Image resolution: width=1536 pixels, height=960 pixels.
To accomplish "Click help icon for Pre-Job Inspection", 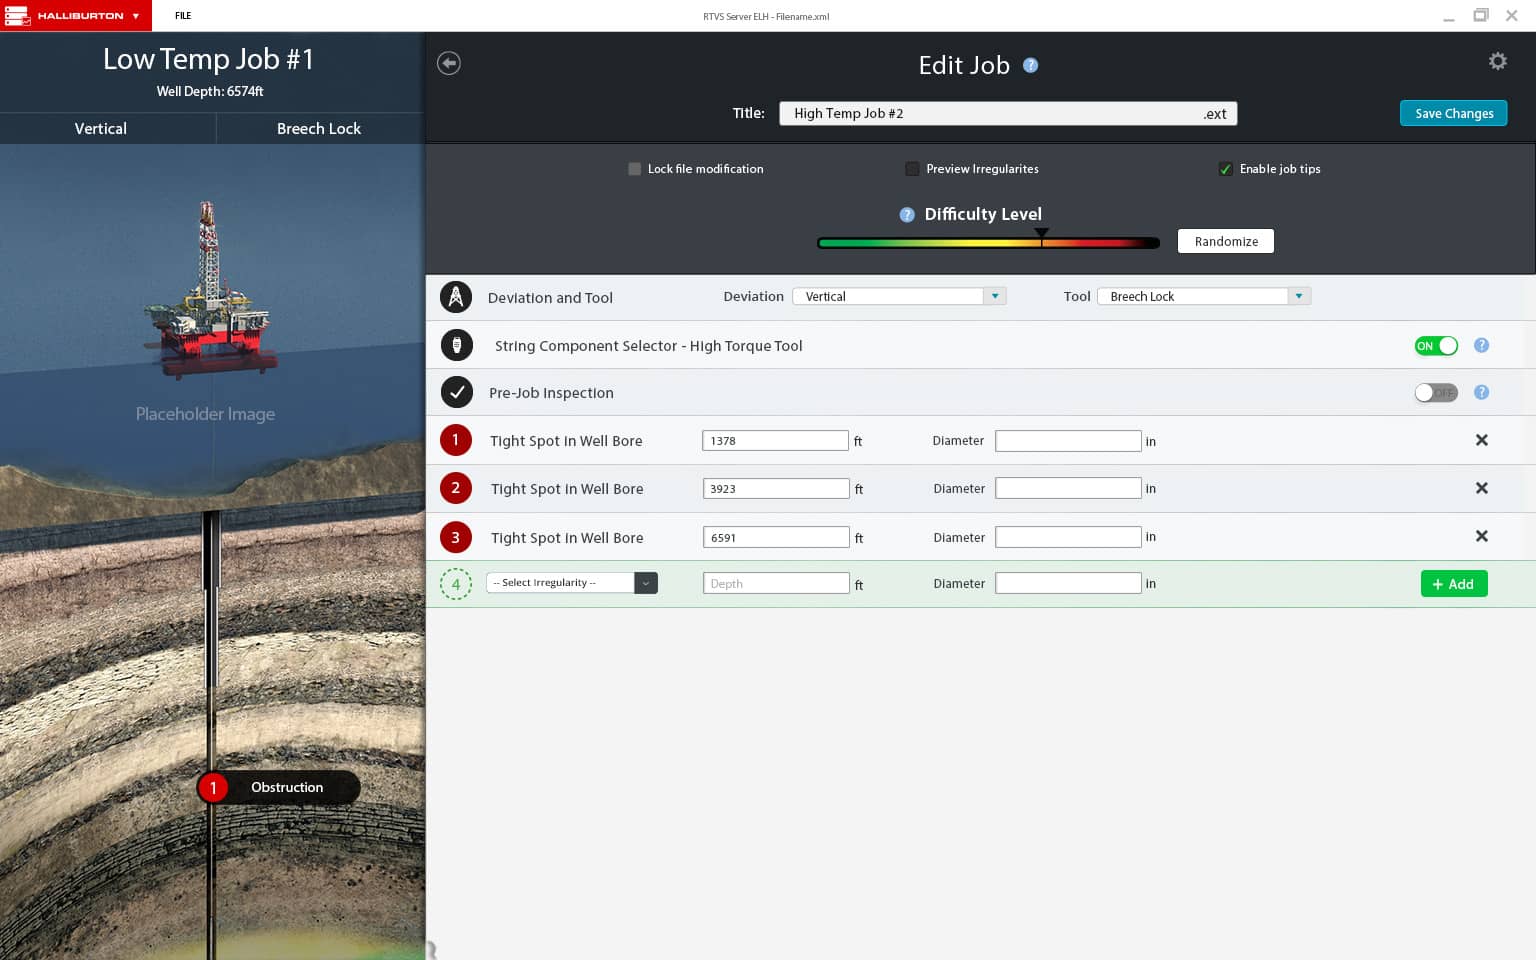I will pos(1481,392).
